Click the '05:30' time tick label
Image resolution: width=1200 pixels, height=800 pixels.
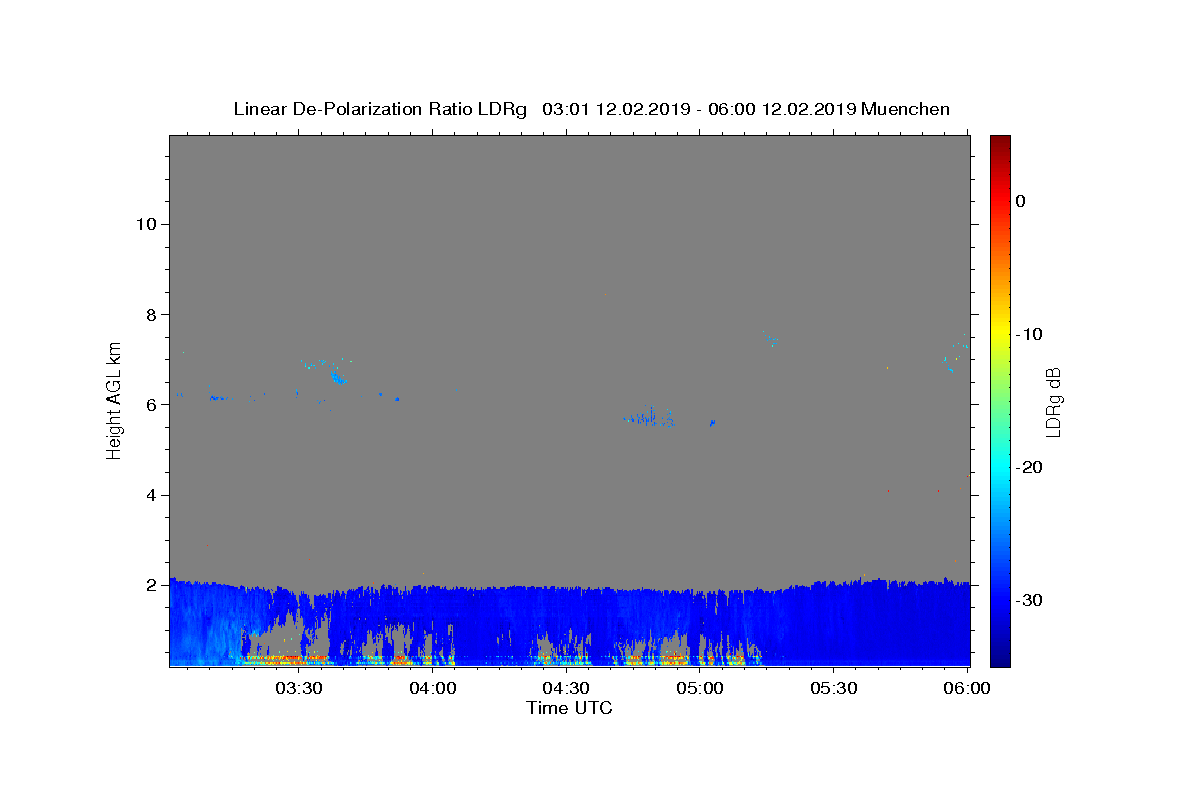833,688
